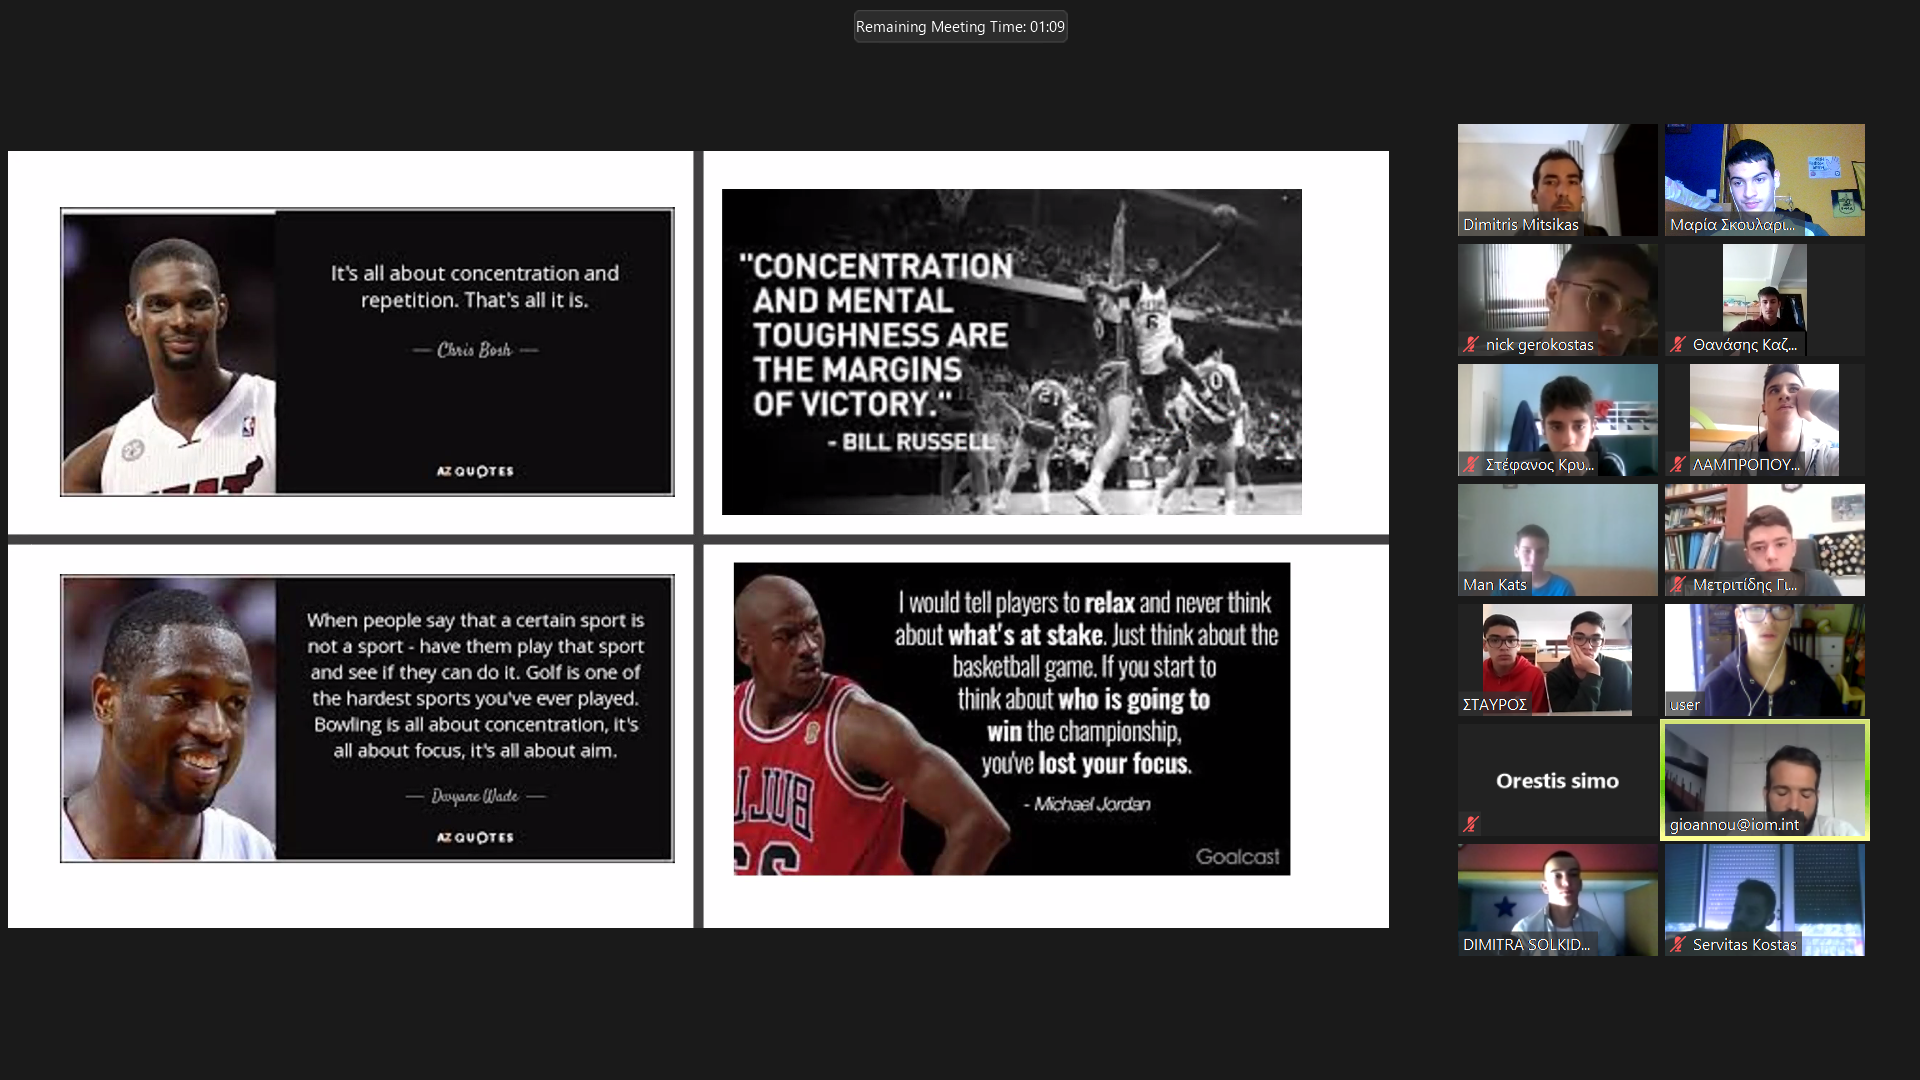Click Orestis simo name tile
The width and height of the screenshot is (1920, 1080).
[1557, 781]
